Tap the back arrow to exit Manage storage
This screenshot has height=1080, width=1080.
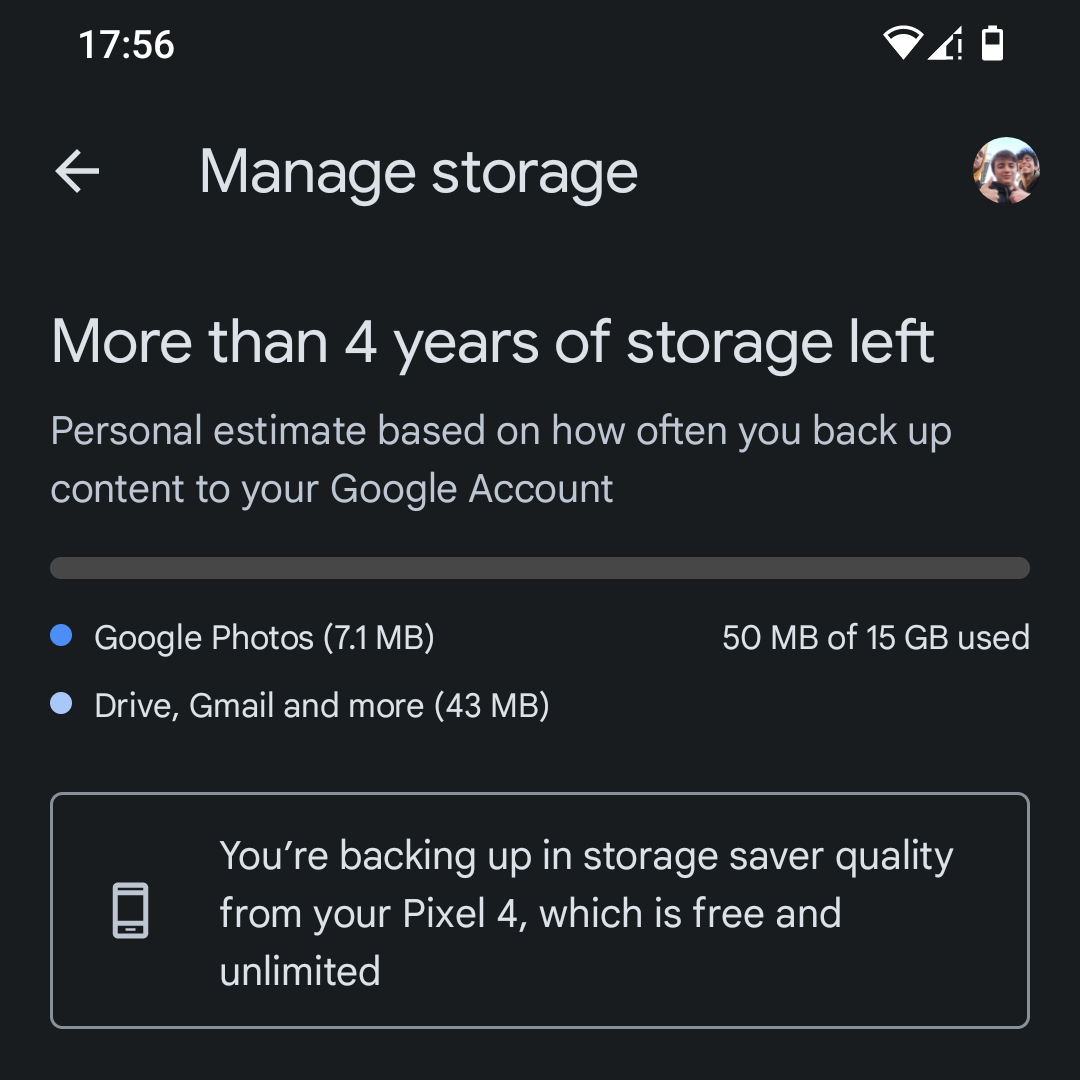pos(75,171)
